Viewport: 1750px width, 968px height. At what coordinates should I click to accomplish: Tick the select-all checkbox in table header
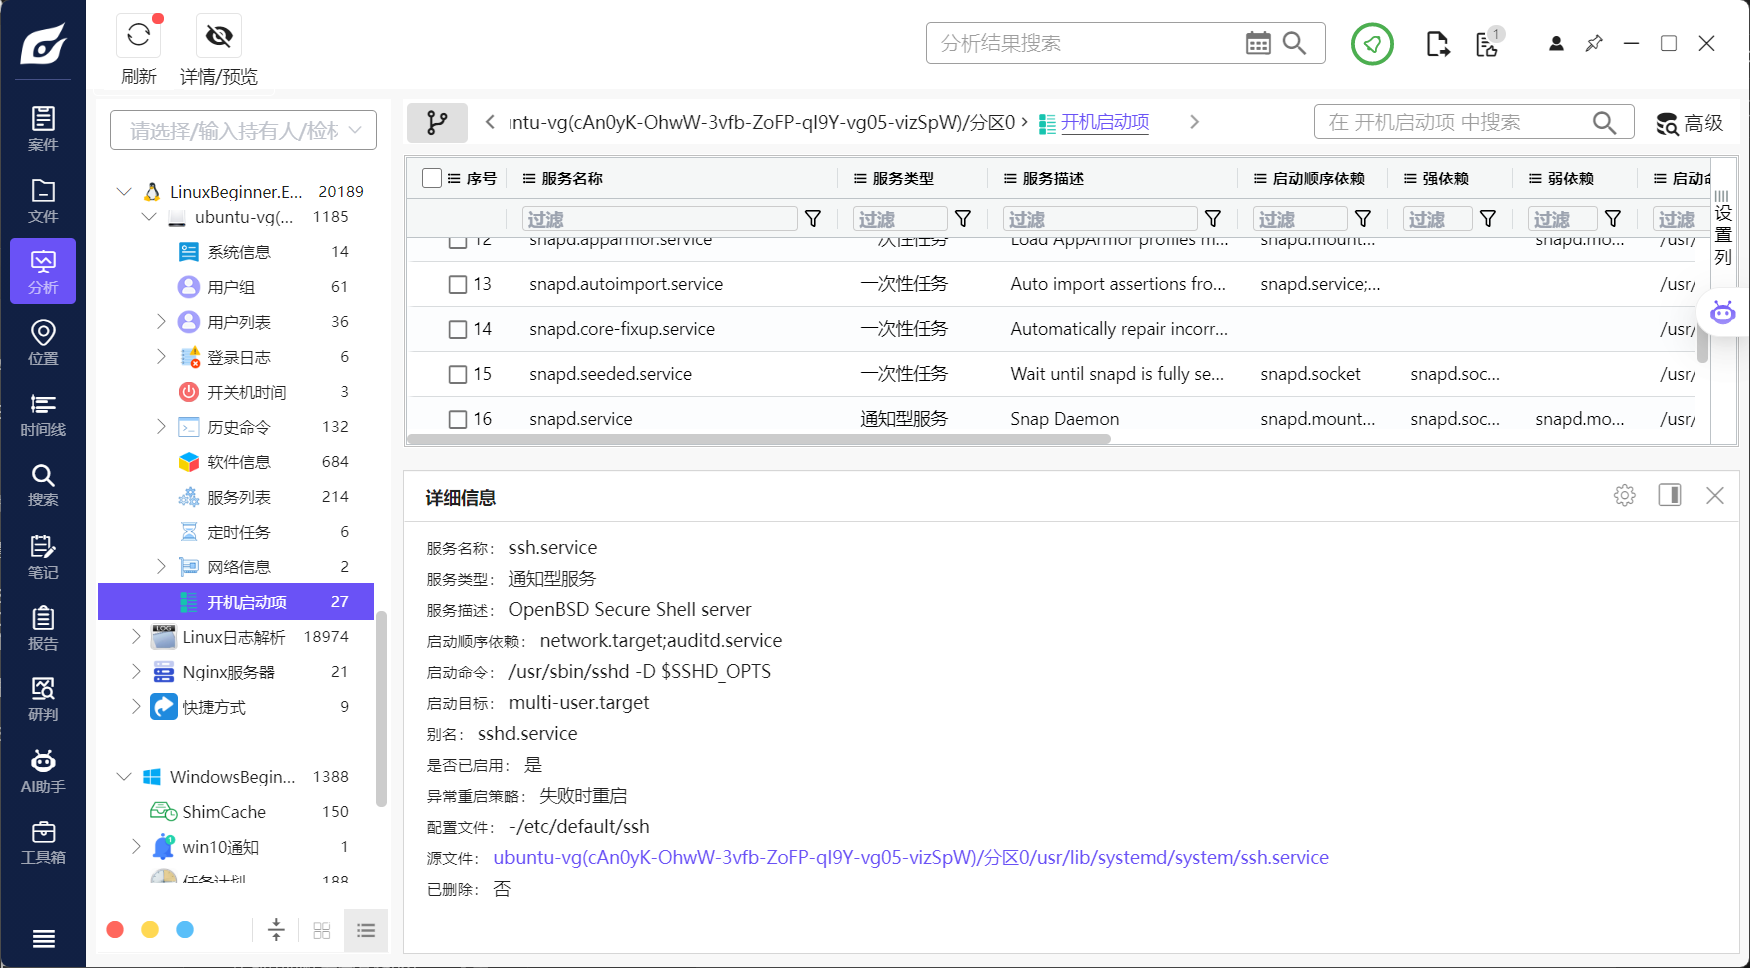point(432,178)
